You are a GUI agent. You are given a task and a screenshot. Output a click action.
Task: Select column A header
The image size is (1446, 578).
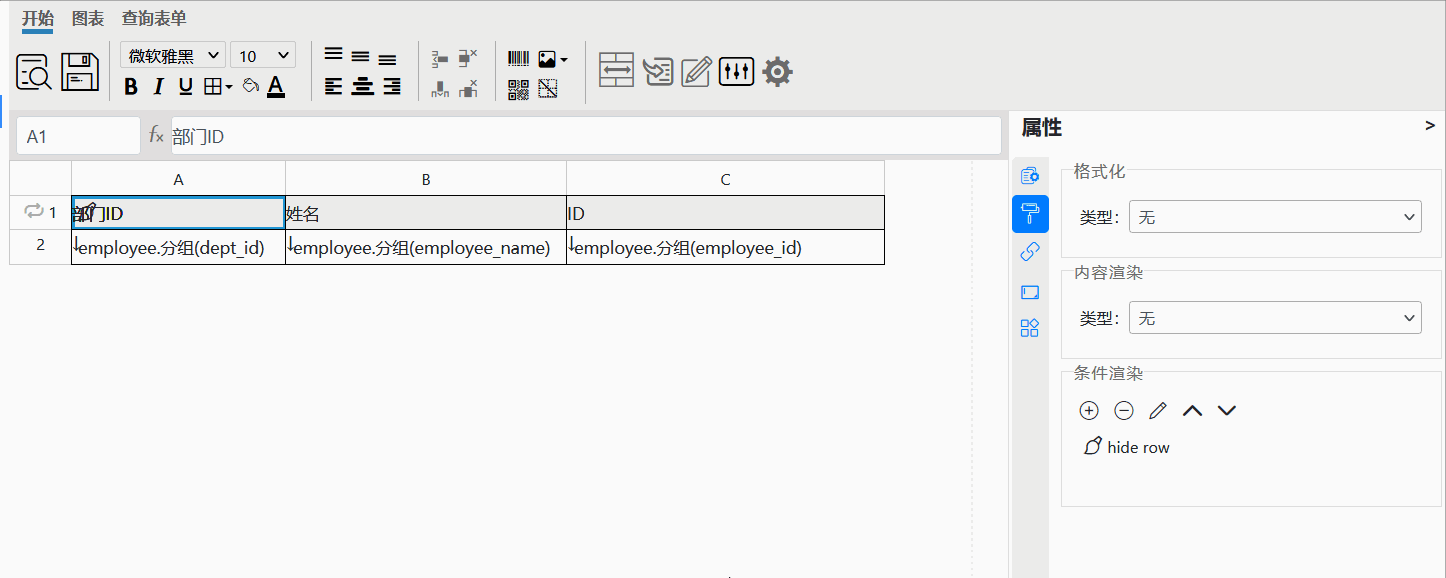pos(178,179)
